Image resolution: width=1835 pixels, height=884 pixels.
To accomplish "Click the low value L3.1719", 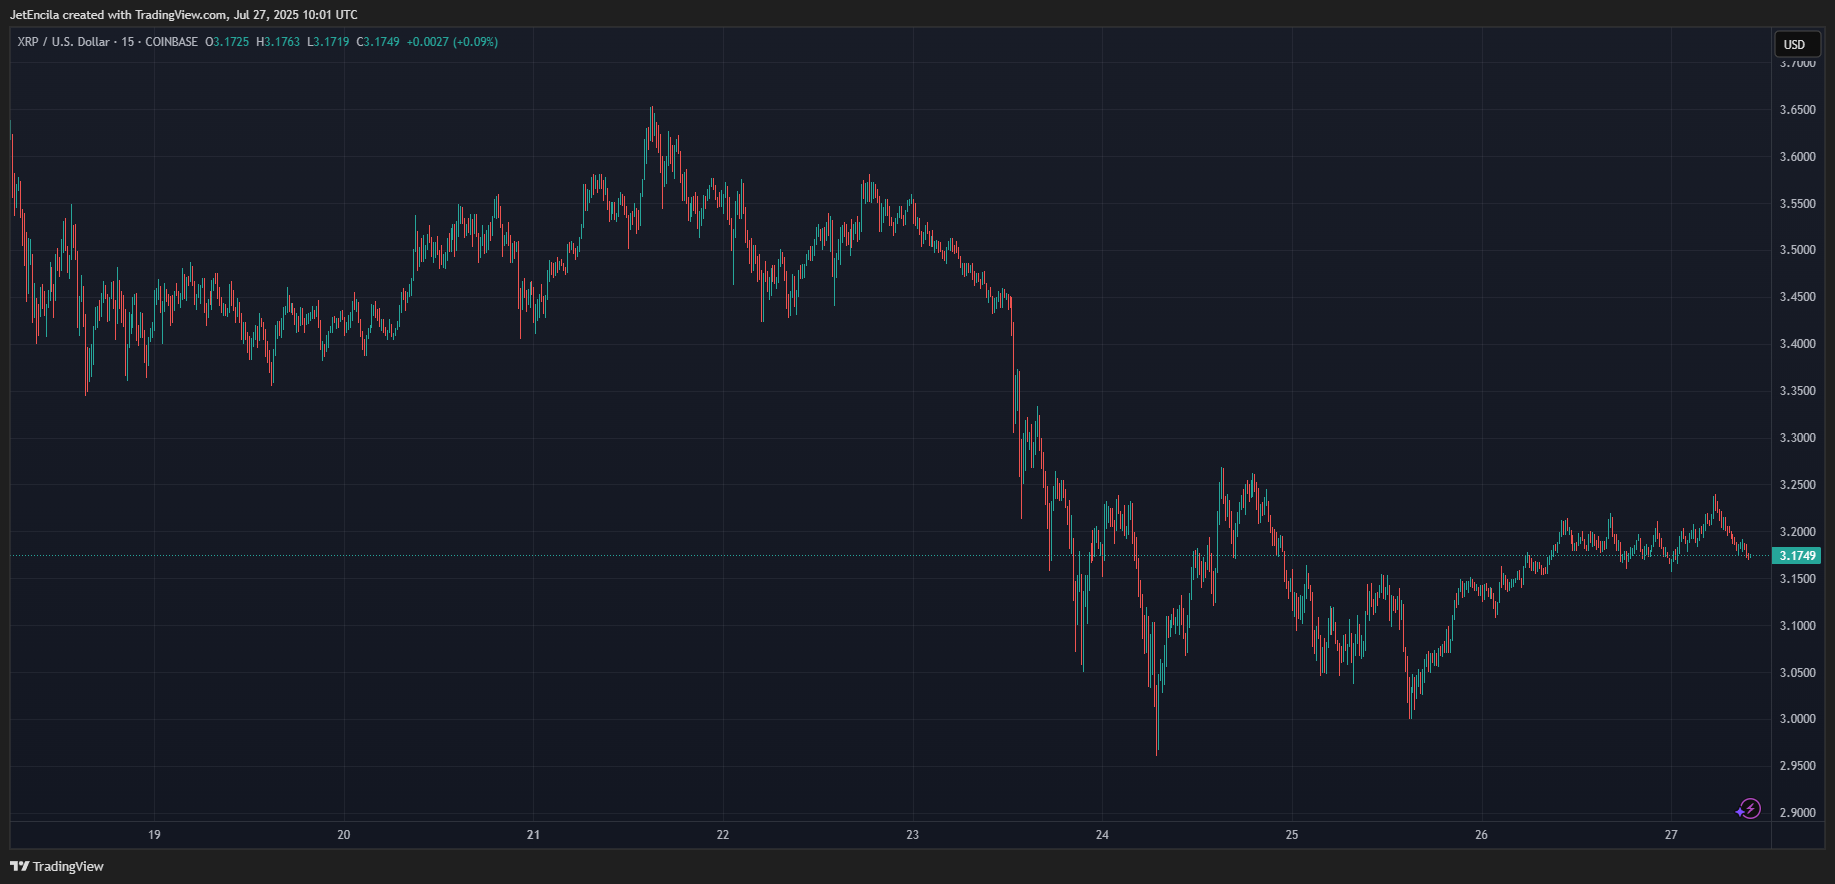I will (328, 42).
